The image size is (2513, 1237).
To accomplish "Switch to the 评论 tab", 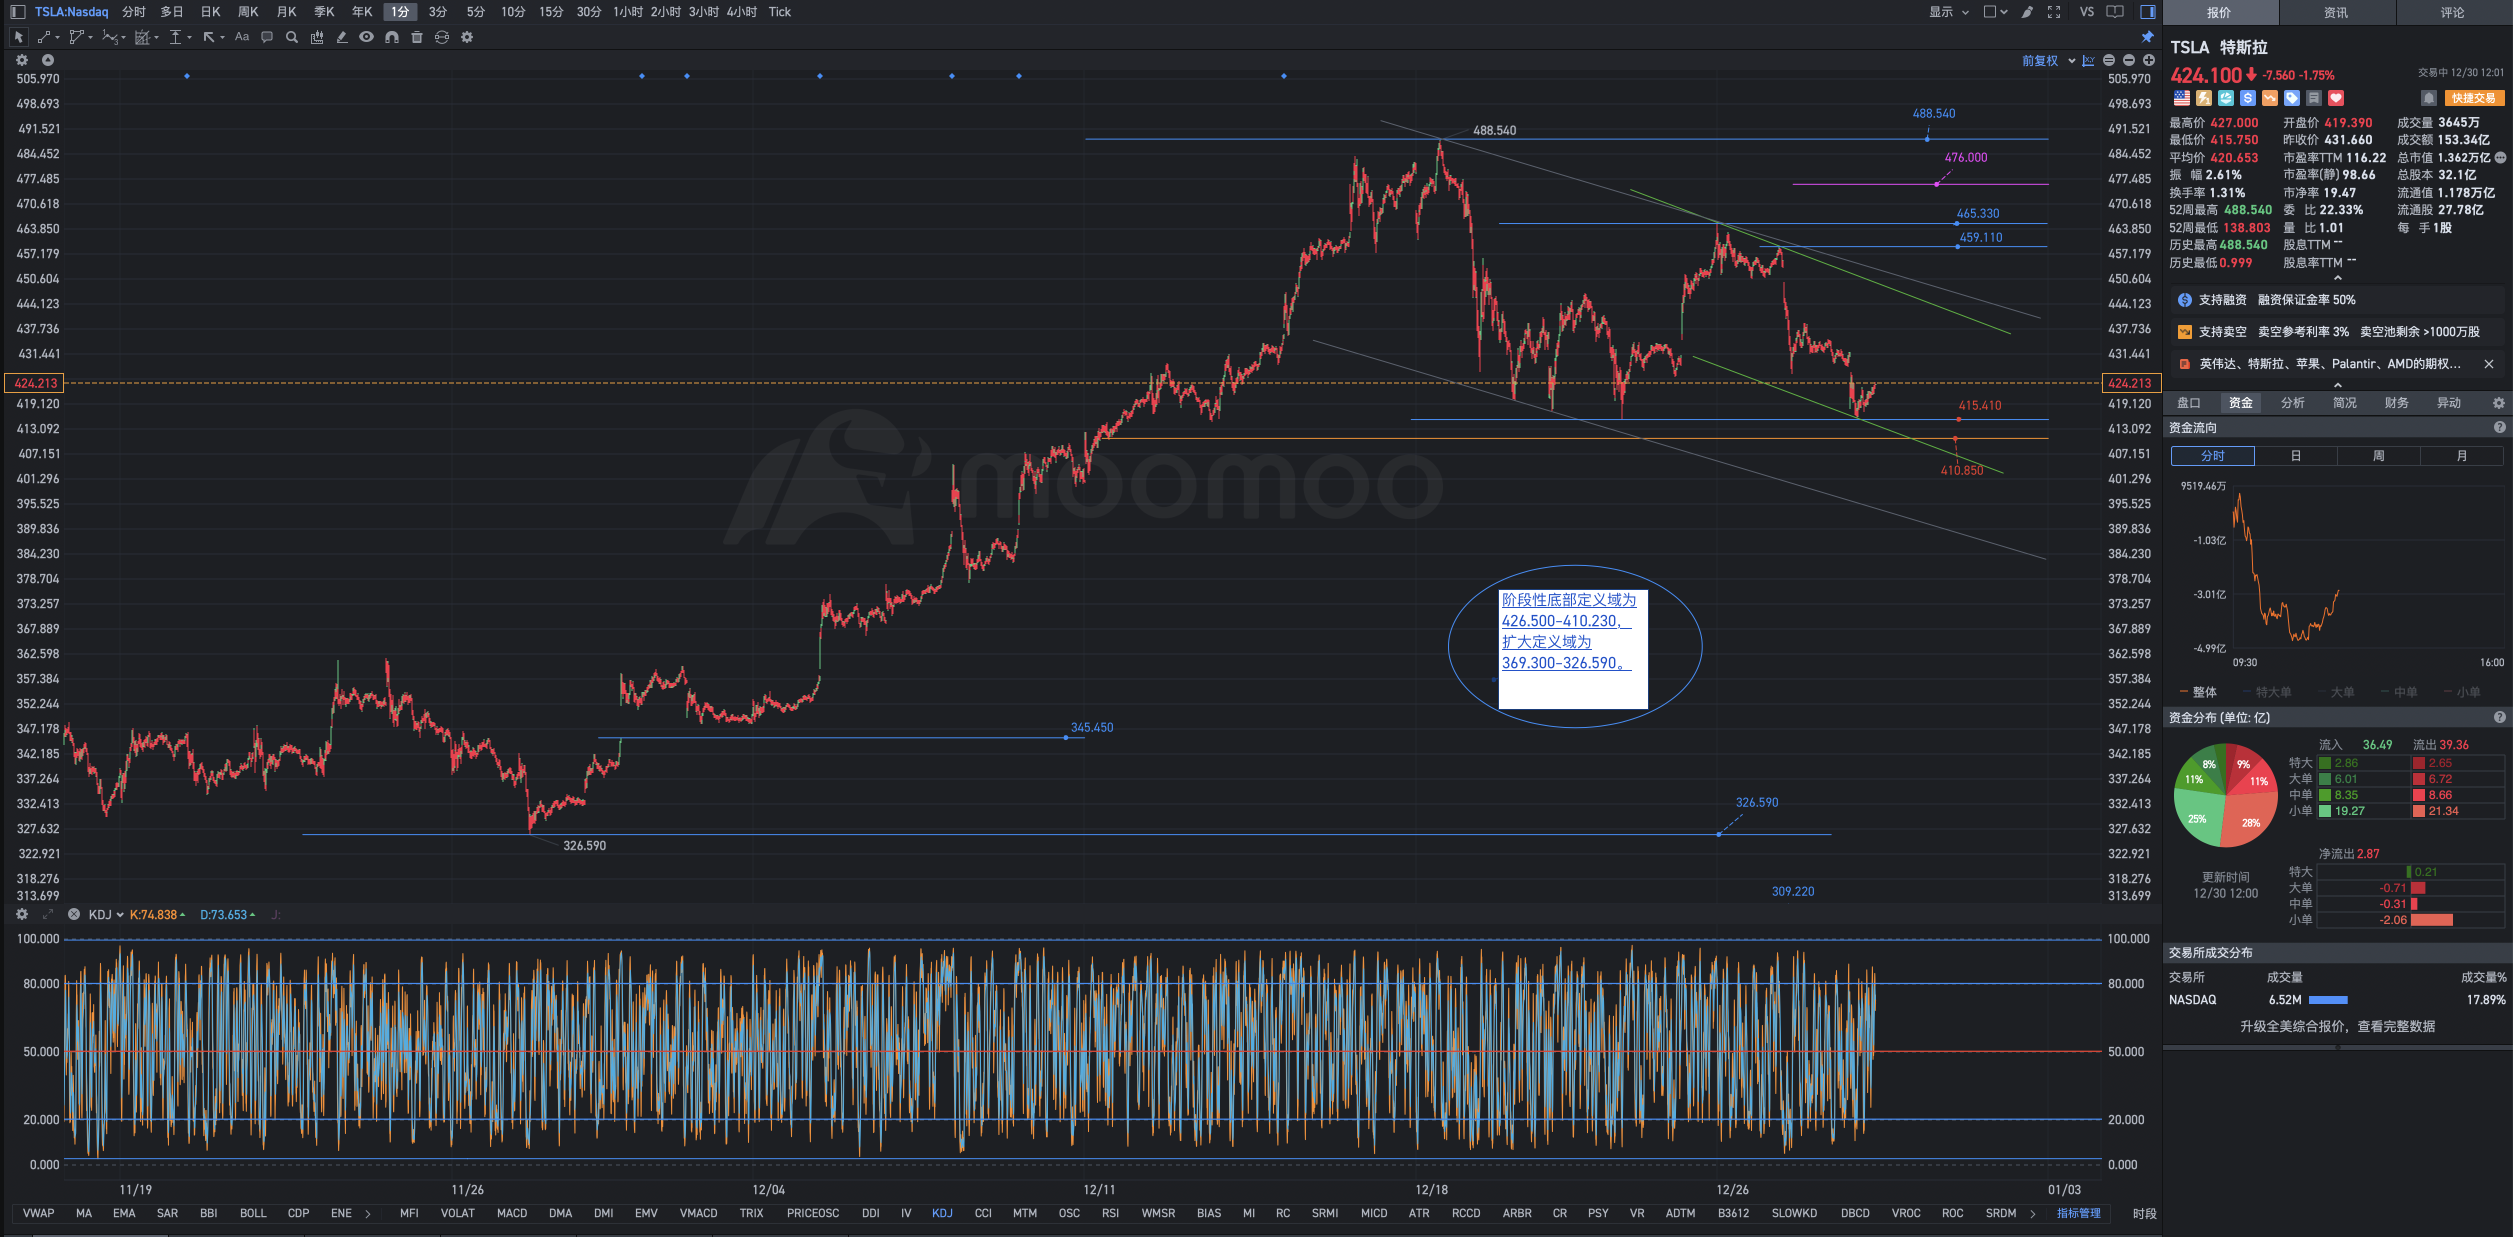I will pyautogui.click(x=2452, y=13).
